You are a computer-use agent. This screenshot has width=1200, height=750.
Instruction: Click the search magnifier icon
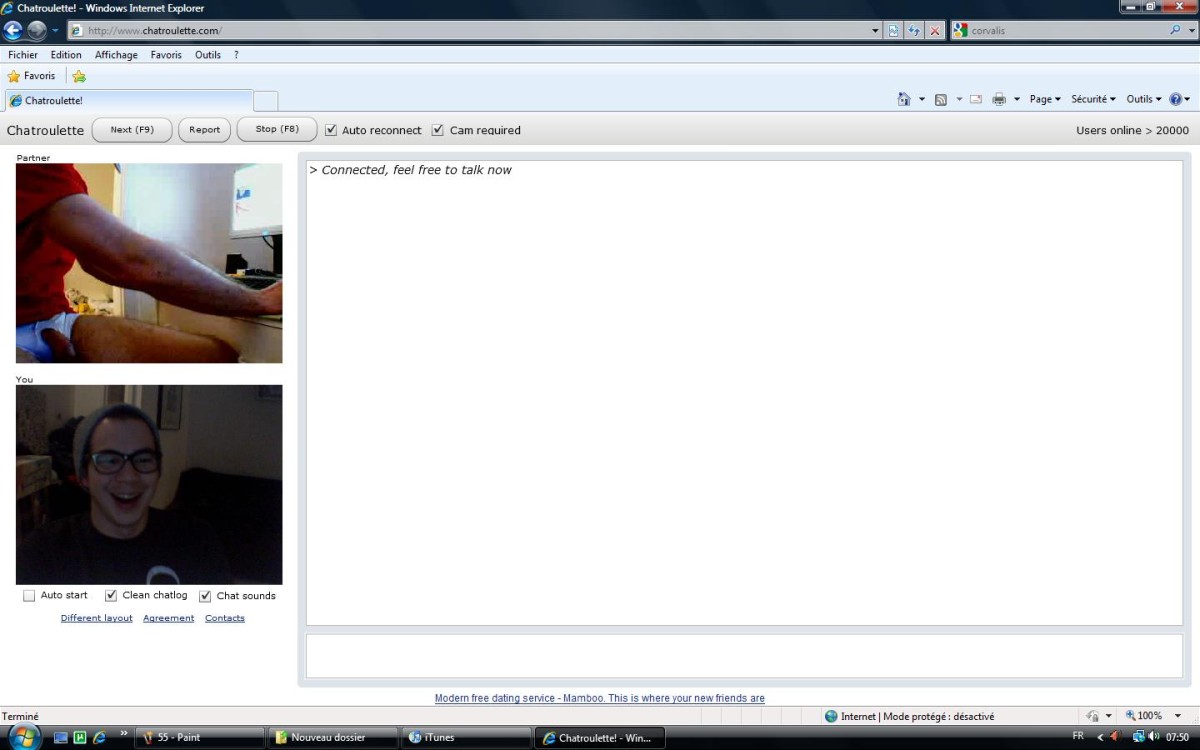[1176, 30]
